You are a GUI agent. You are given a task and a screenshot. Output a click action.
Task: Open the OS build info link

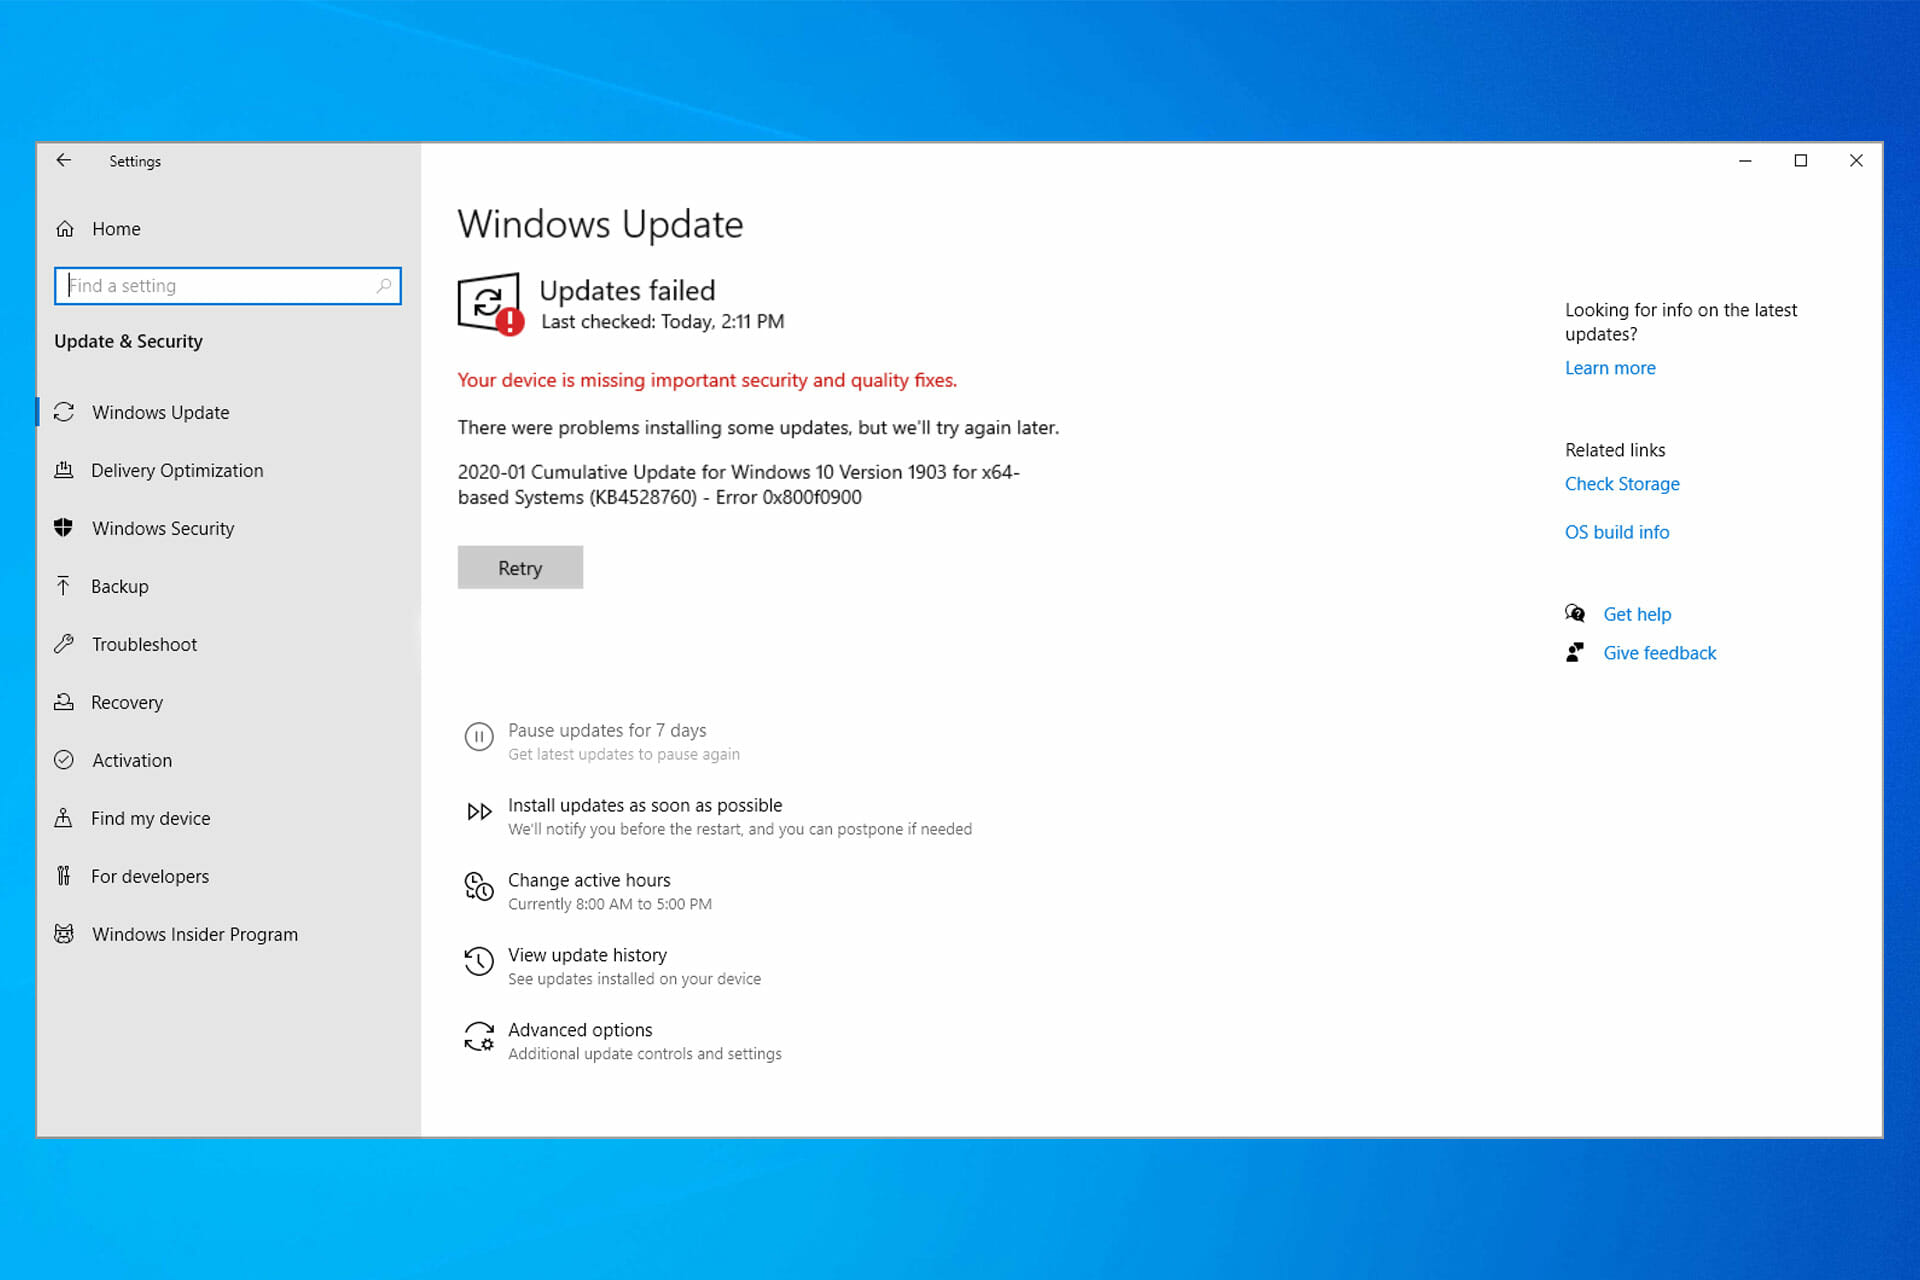pyautogui.click(x=1617, y=532)
